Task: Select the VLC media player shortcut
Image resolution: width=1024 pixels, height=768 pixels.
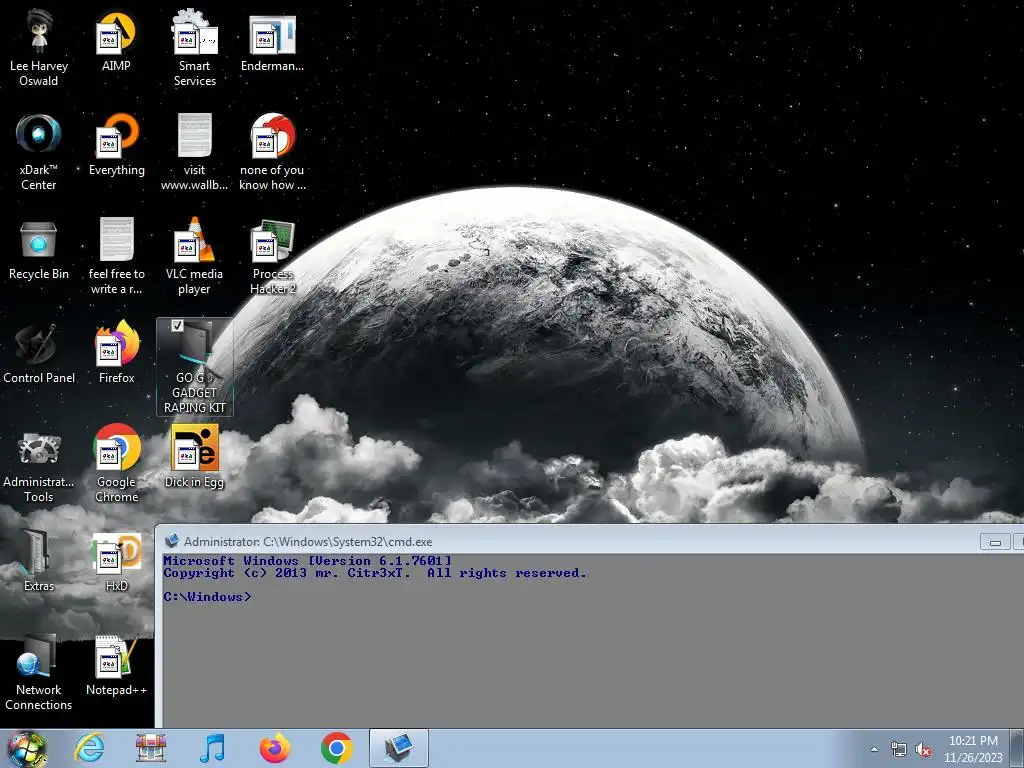Action: (x=195, y=256)
